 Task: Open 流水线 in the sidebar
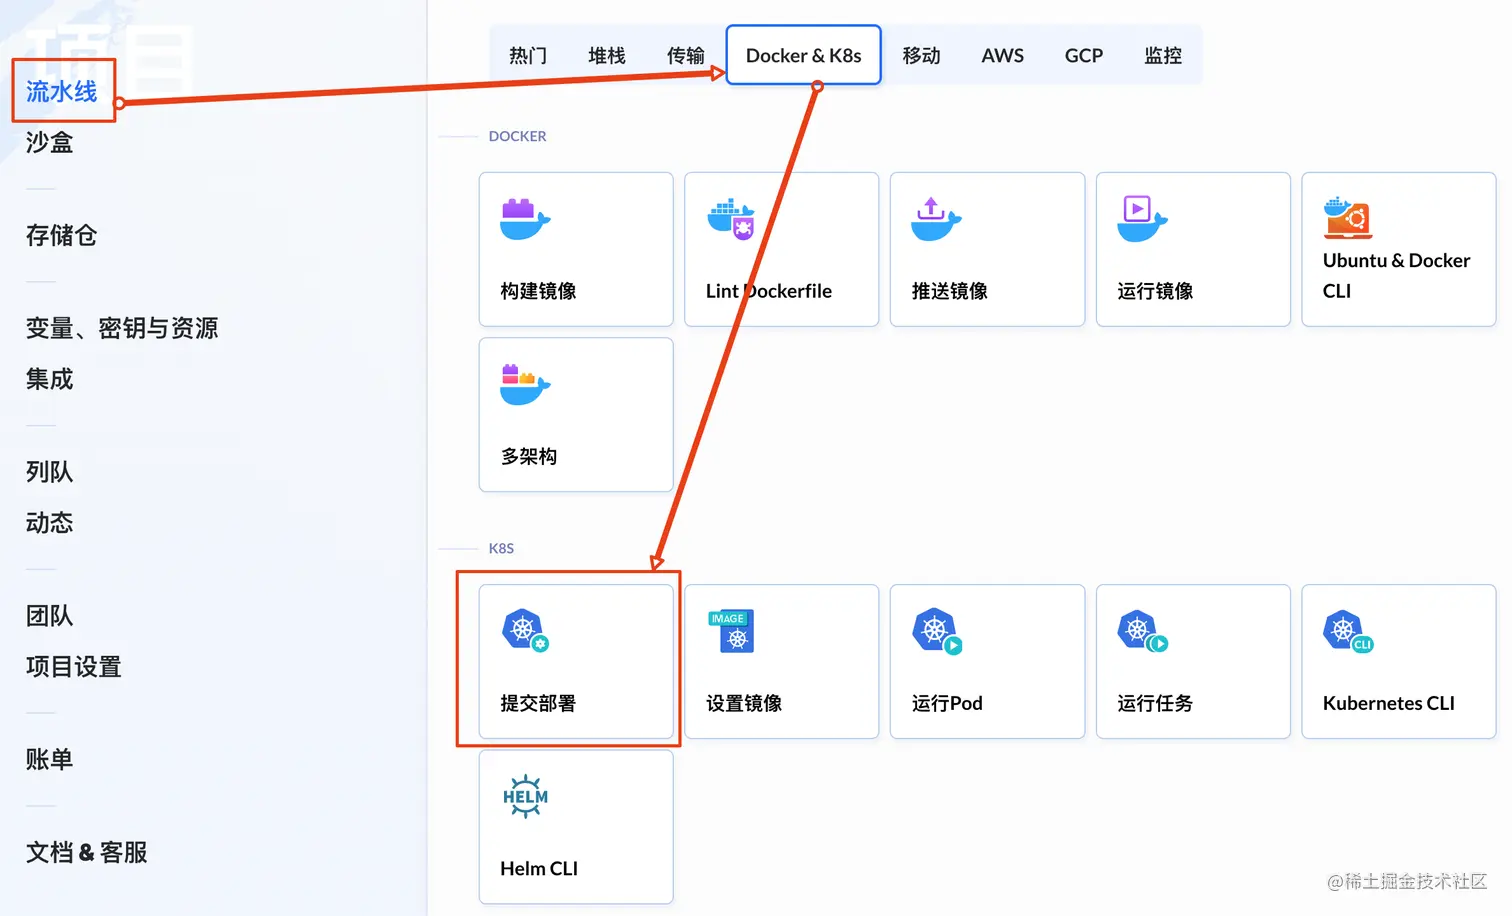pyautogui.click(x=62, y=91)
